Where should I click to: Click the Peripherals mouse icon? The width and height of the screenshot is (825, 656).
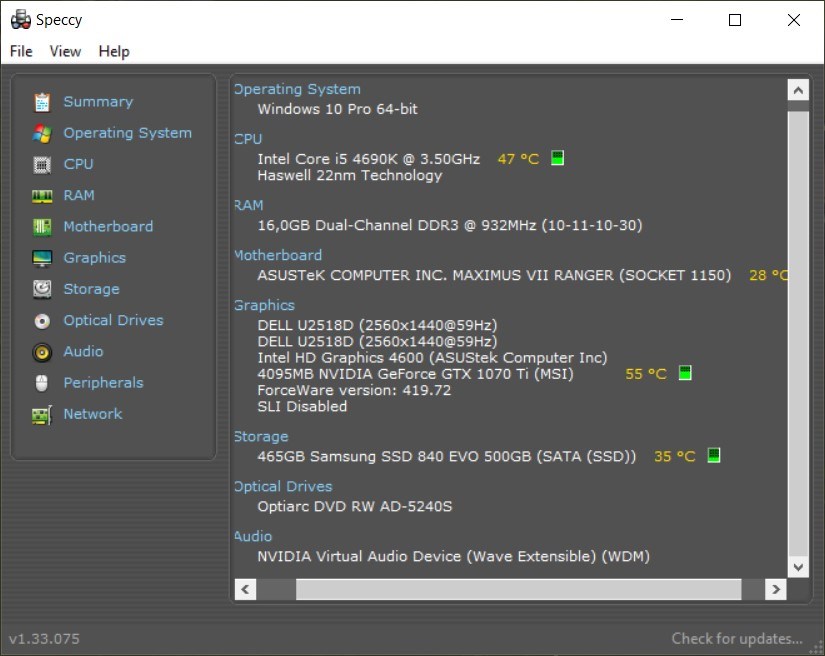(42, 383)
